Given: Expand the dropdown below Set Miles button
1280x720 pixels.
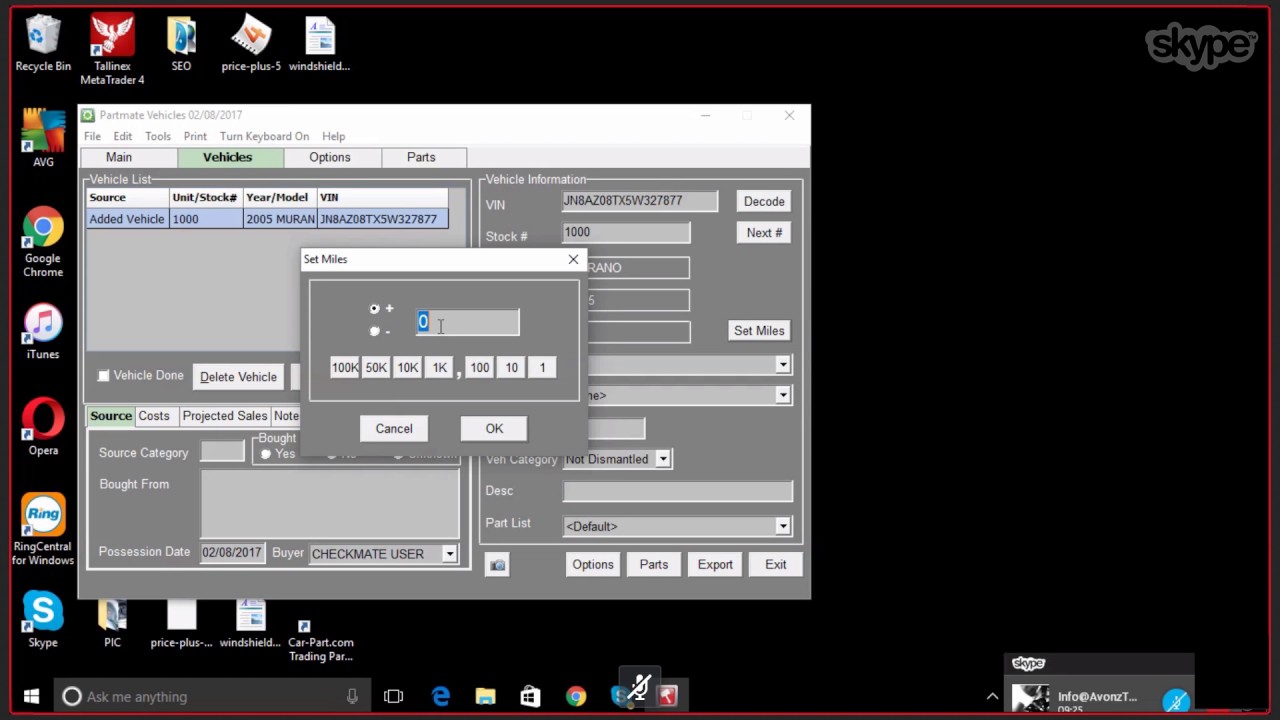Looking at the screenshot, I should point(783,365).
